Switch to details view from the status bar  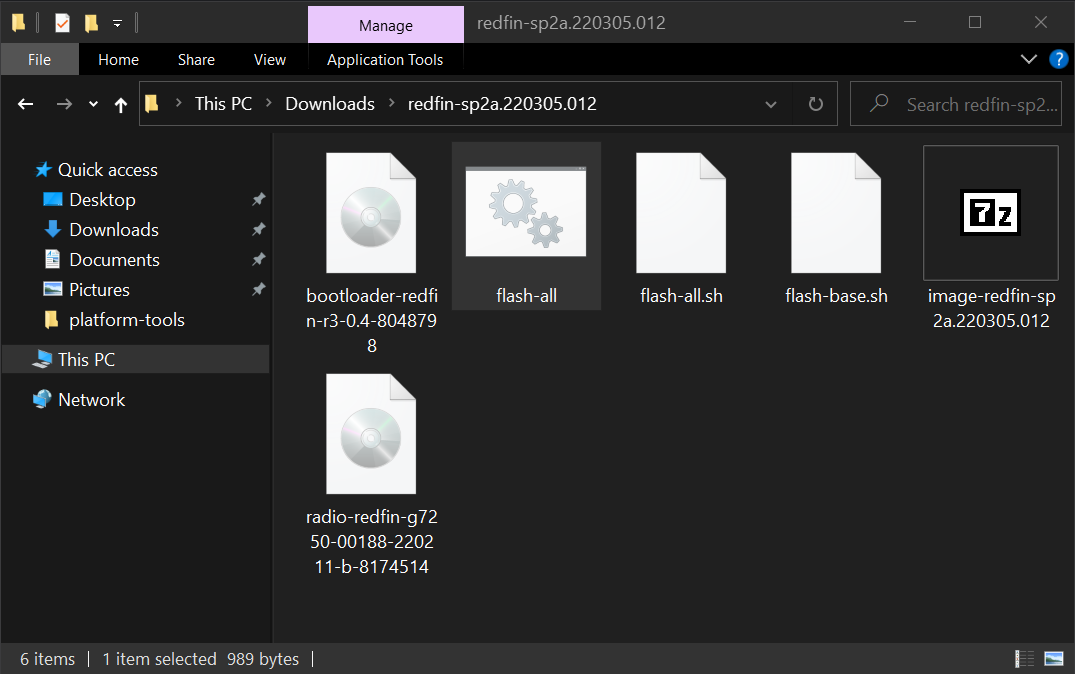1024,658
